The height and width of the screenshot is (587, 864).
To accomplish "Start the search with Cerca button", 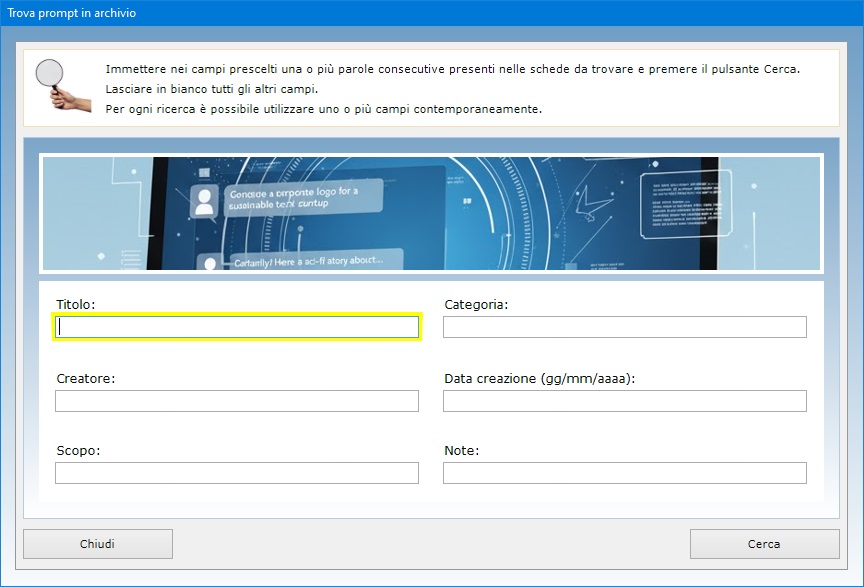I will coord(764,544).
